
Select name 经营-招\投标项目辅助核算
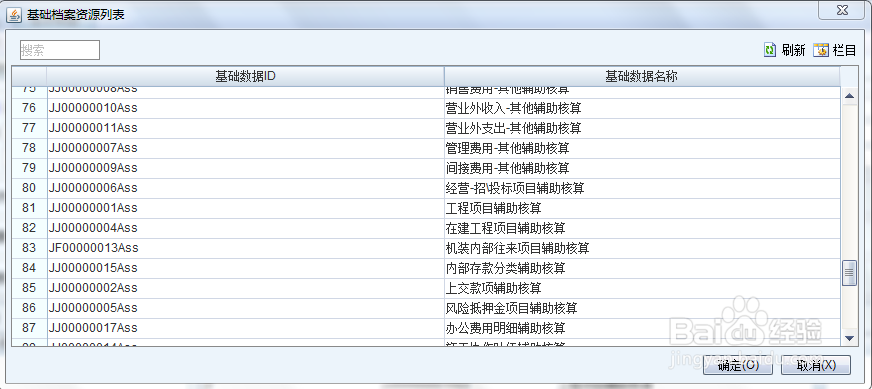click(642, 188)
